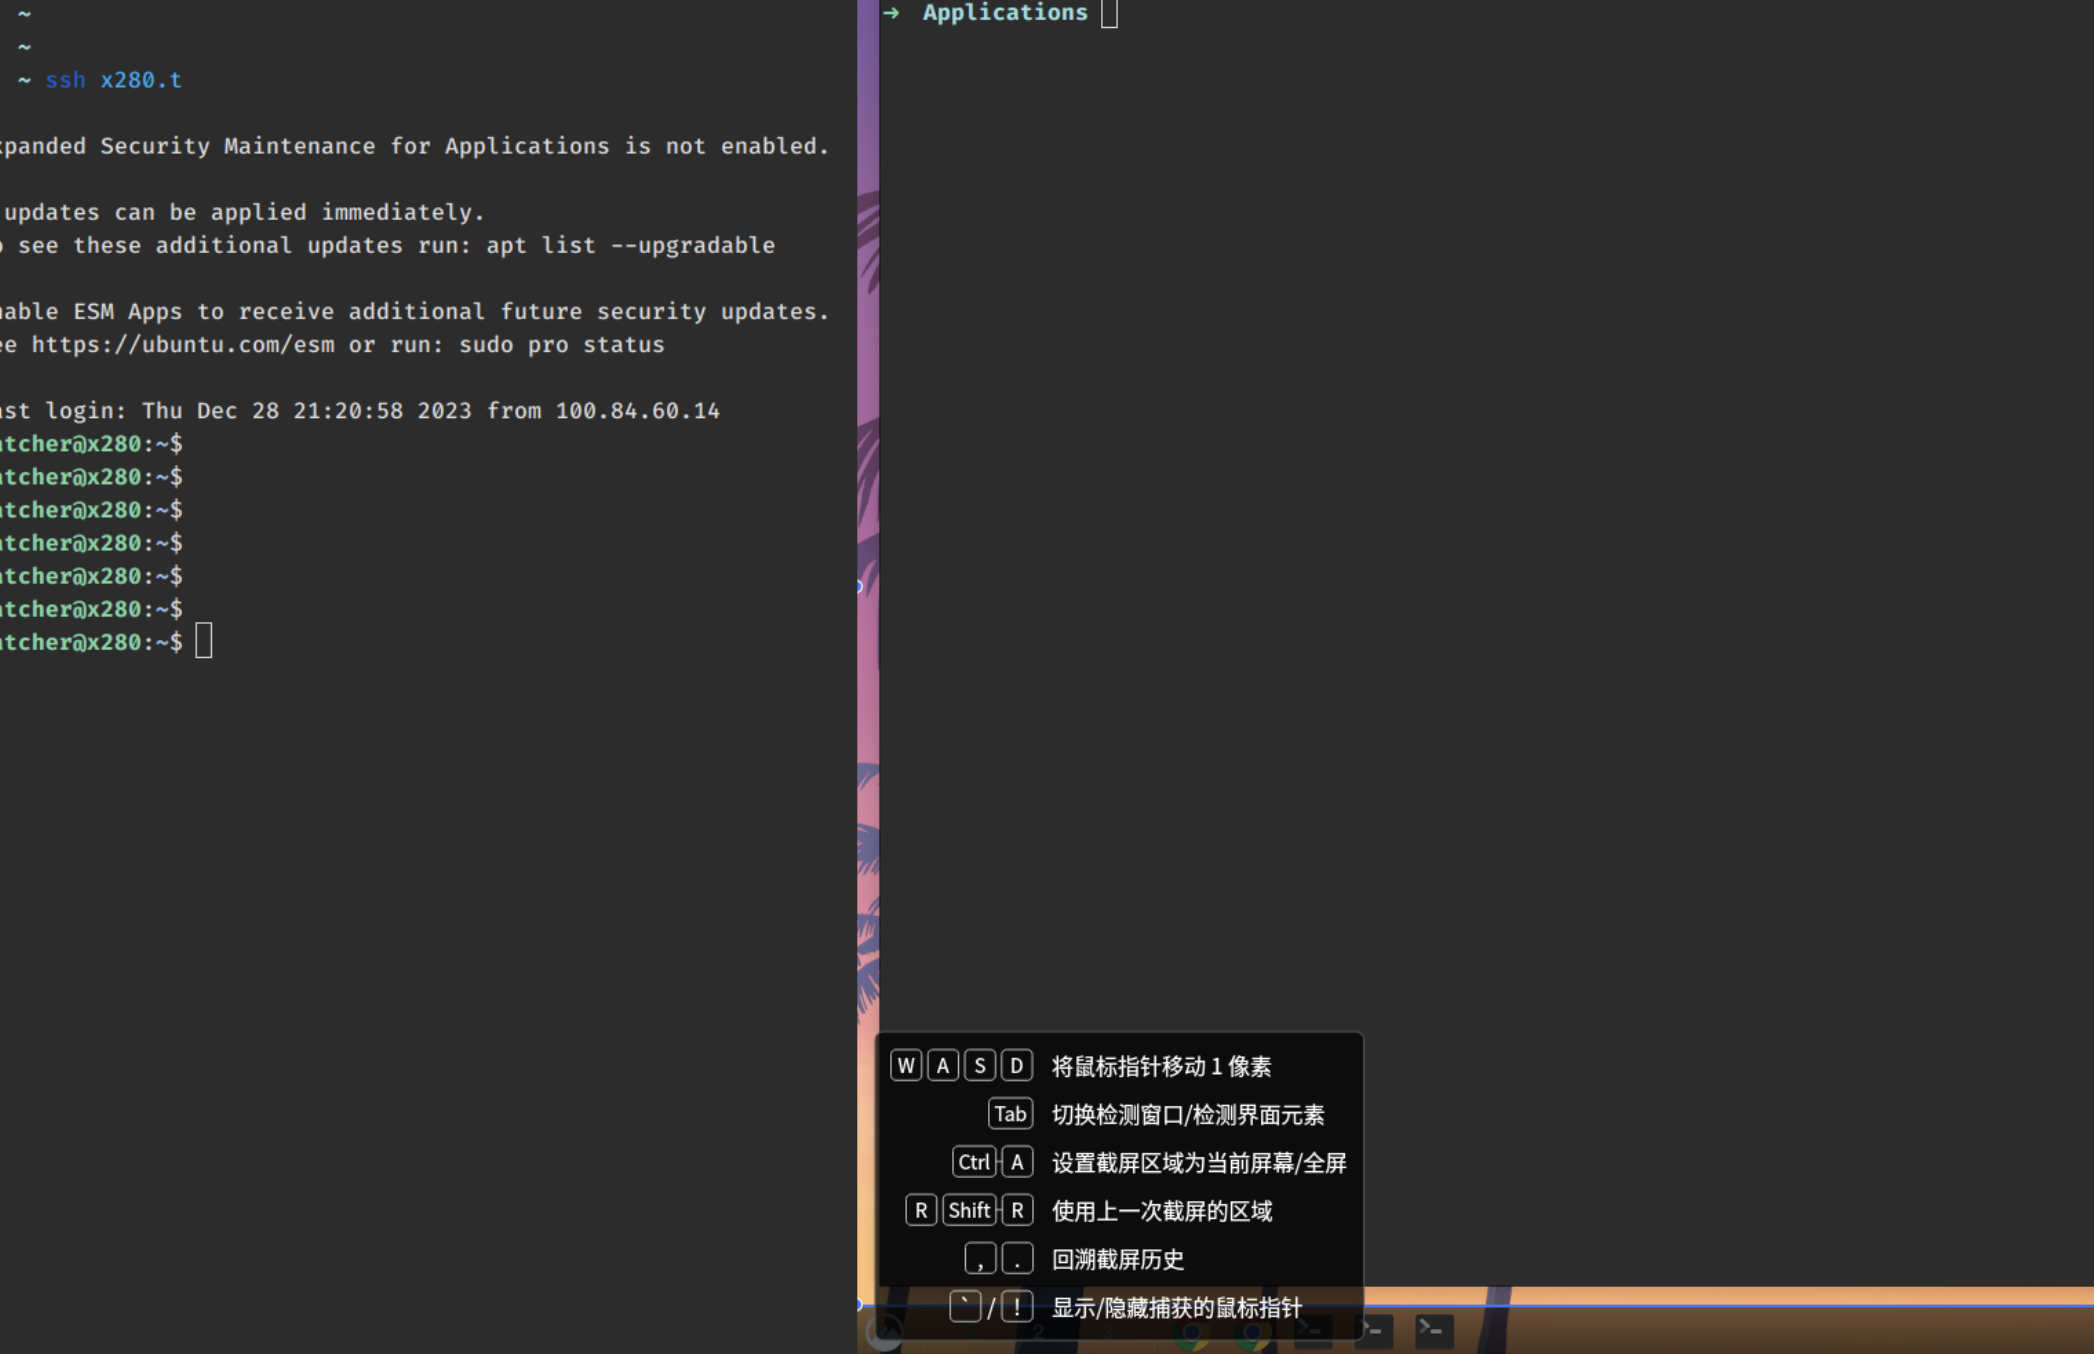
Task: Open the middle terminal icon in the taskbar
Action: click(x=1374, y=1331)
